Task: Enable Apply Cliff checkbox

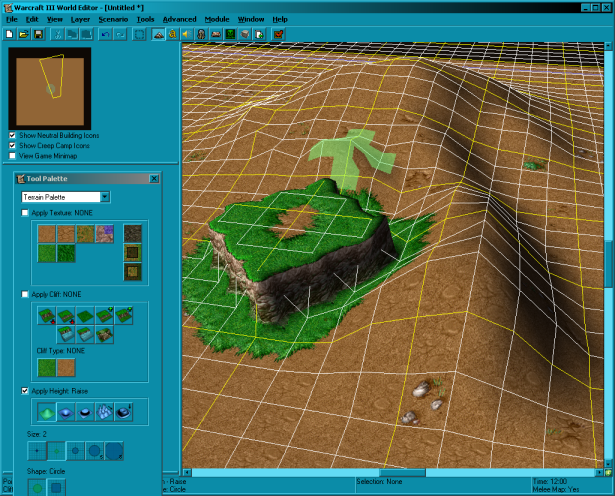Action: [x=25, y=294]
